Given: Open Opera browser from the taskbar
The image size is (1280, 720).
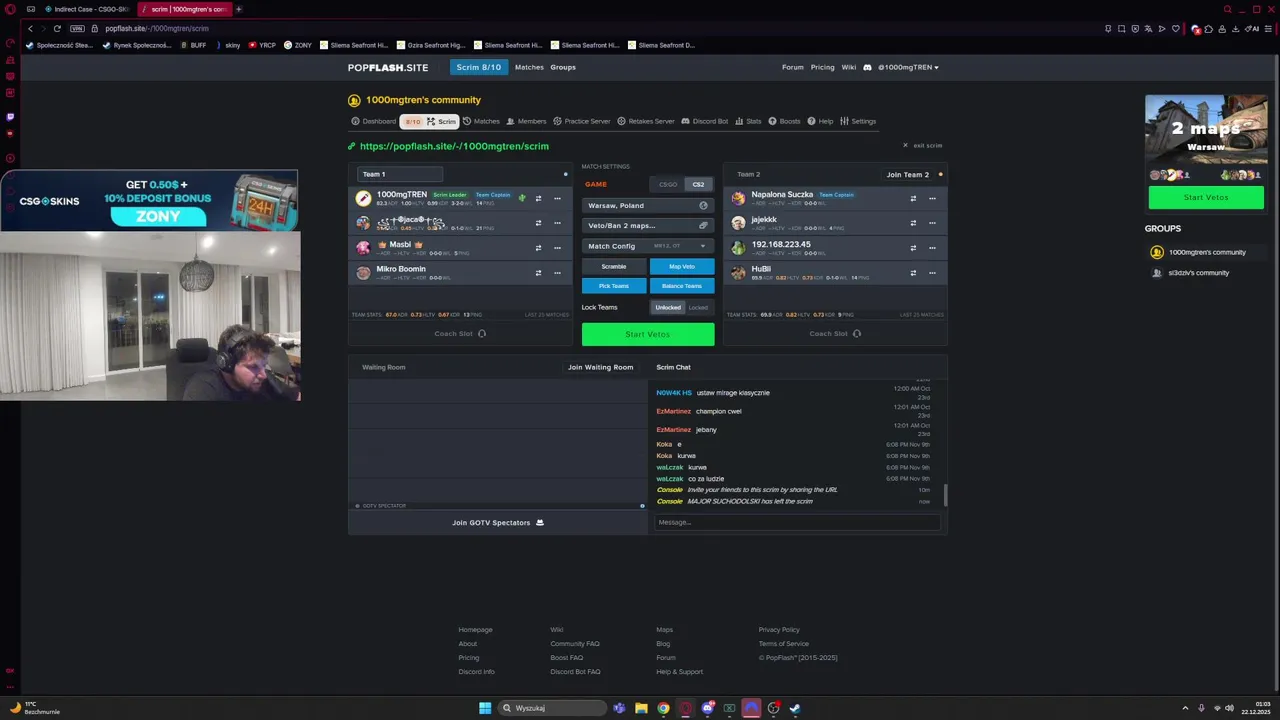Looking at the screenshot, I should tap(686, 708).
